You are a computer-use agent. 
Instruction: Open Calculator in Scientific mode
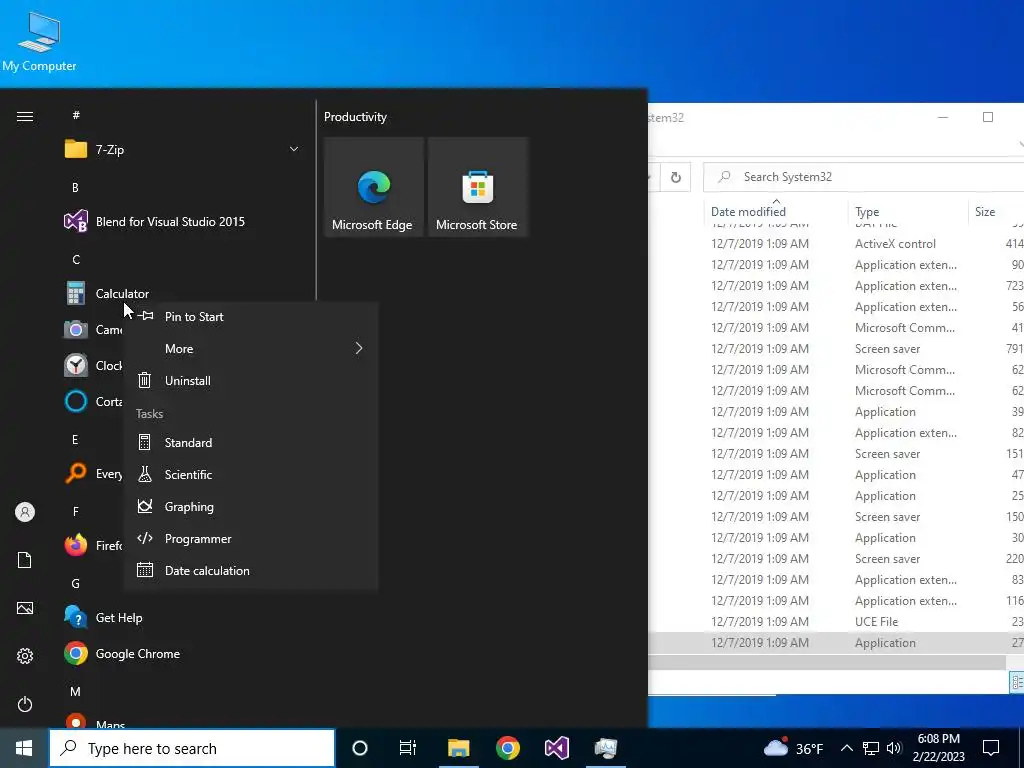tap(251, 475)
